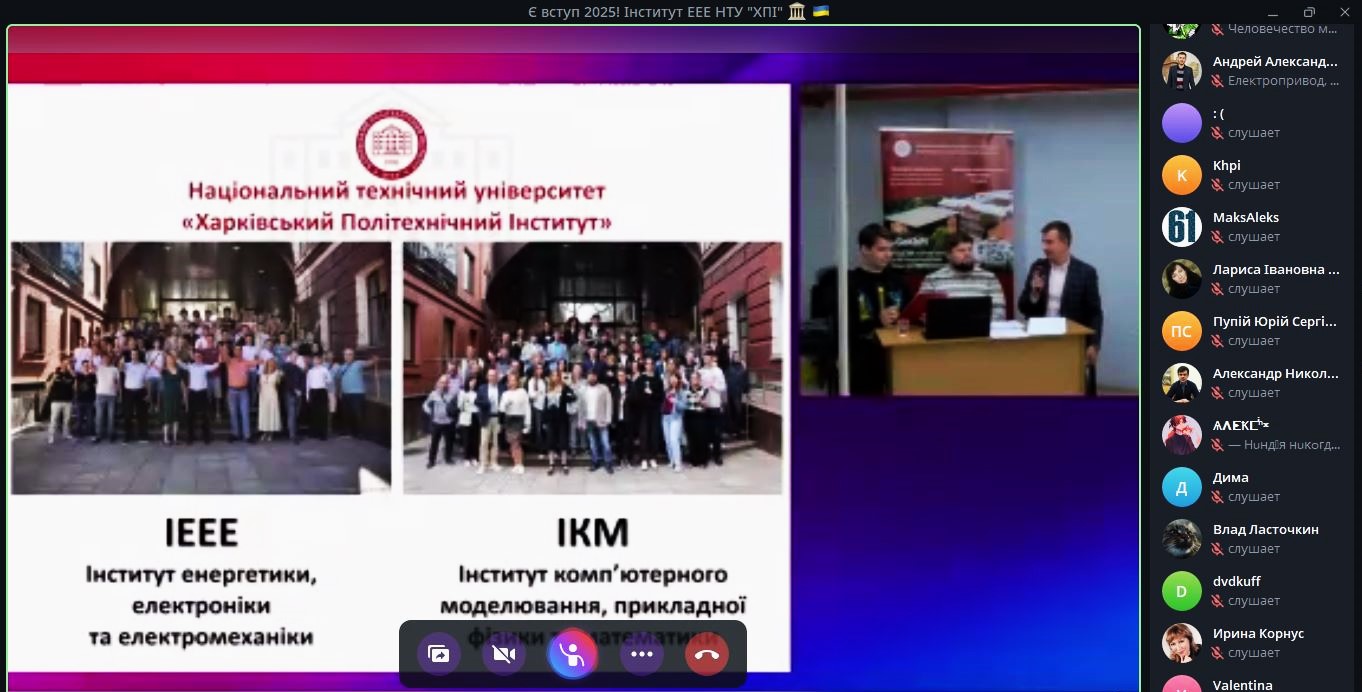Start screen sharing from the call toolbar

click(x=439, y=654)
